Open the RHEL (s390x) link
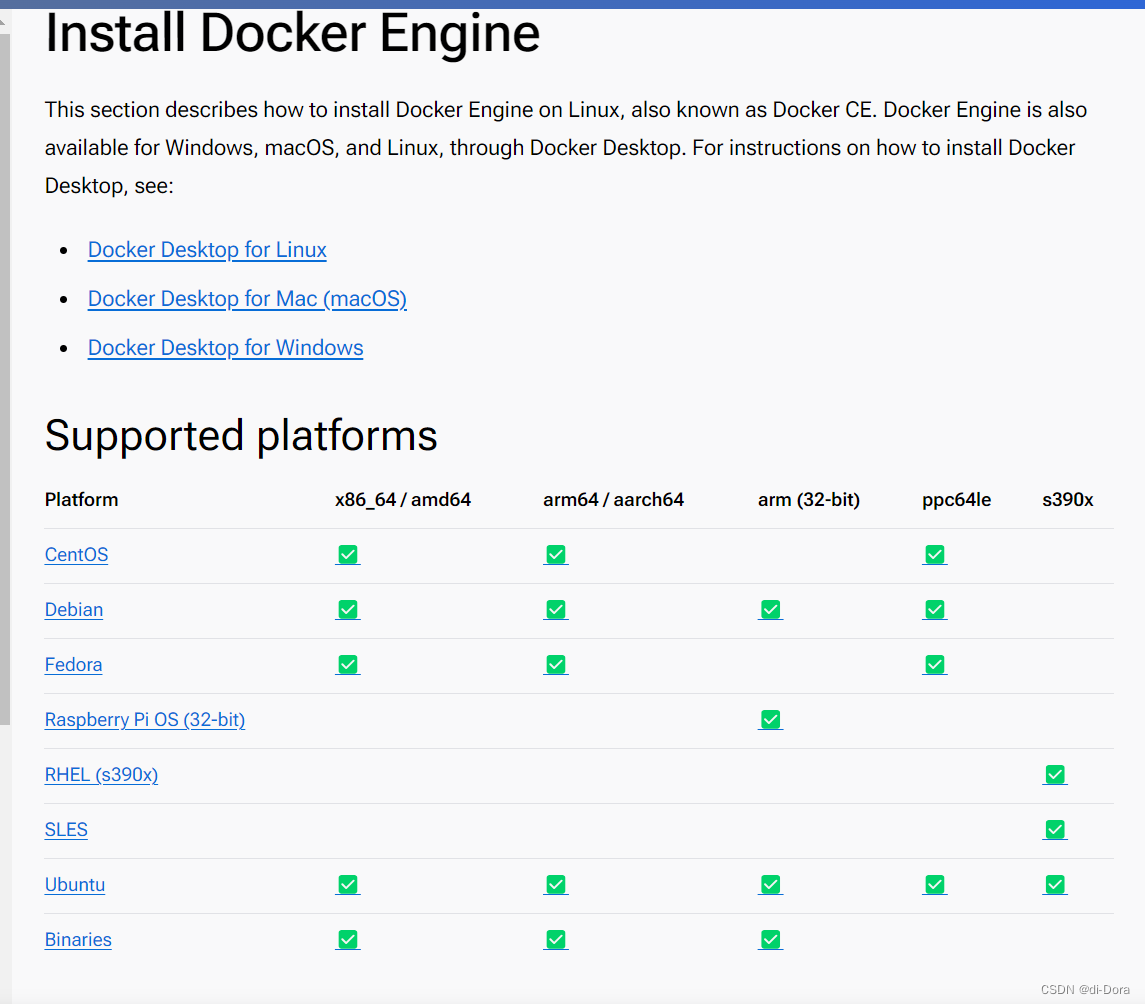Screen dimensions: 1145x1004 click(101, 775)
